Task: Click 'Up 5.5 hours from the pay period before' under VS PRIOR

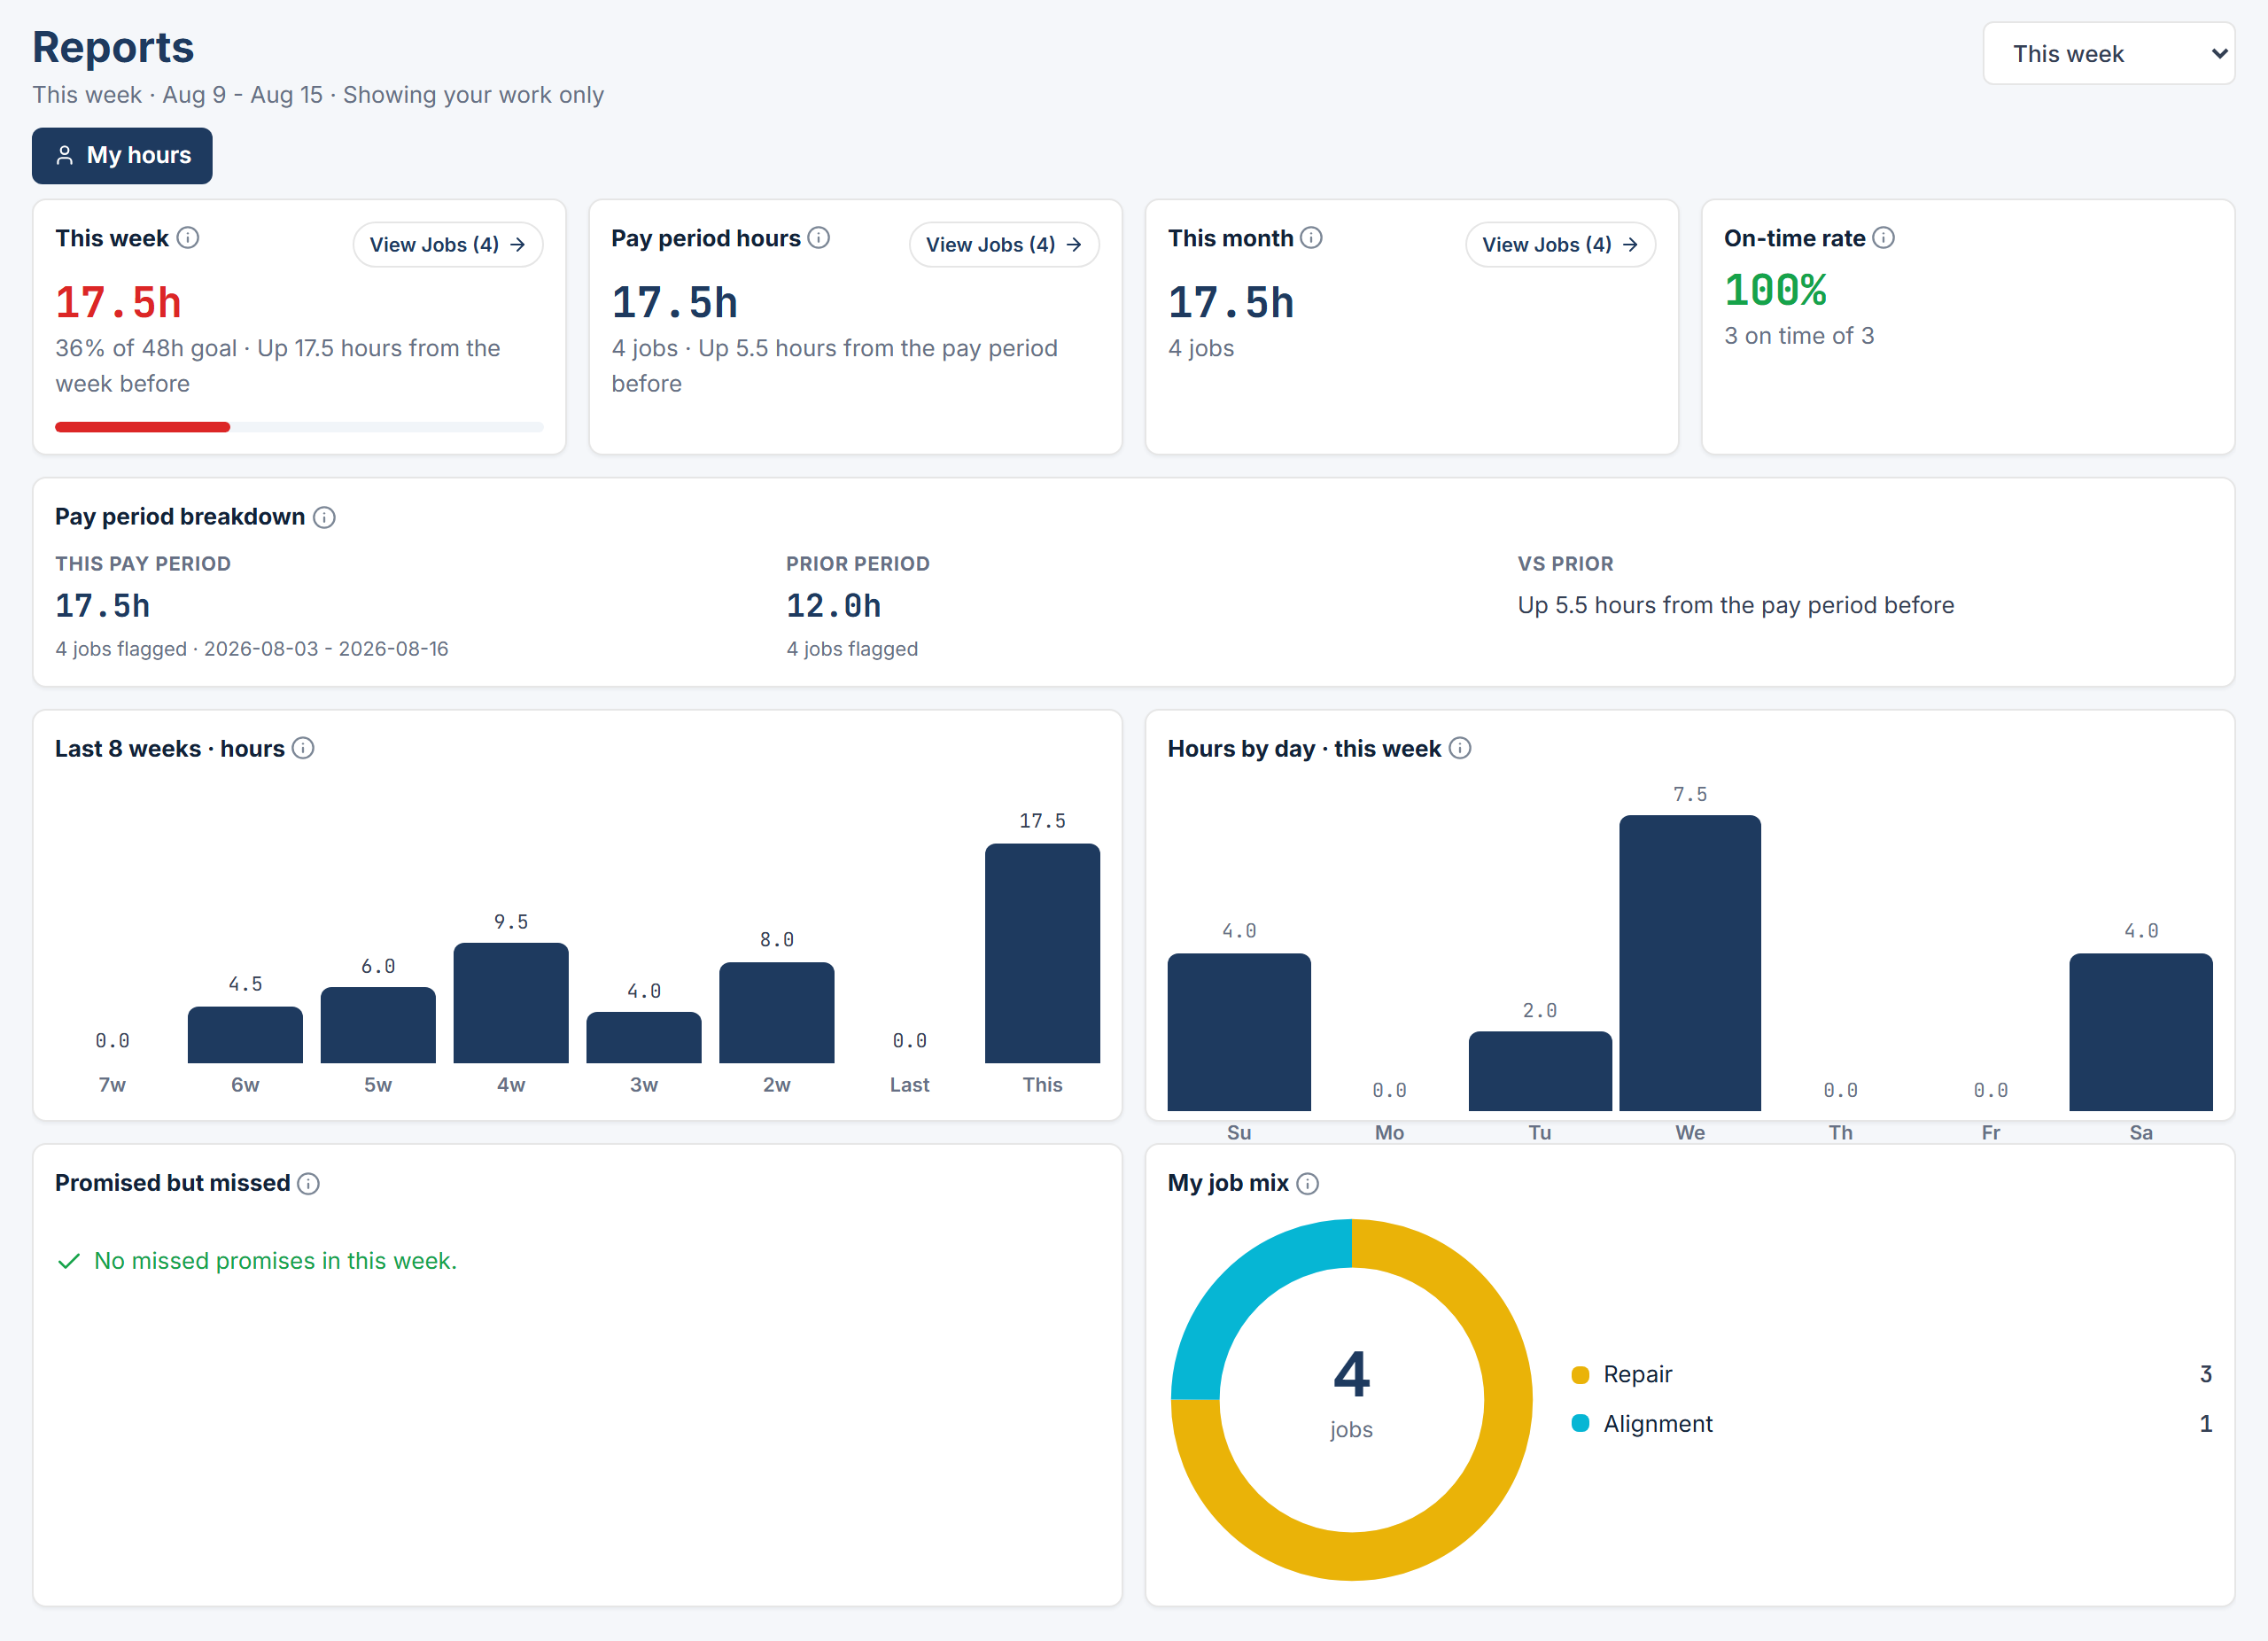Action: point(1736,605)
